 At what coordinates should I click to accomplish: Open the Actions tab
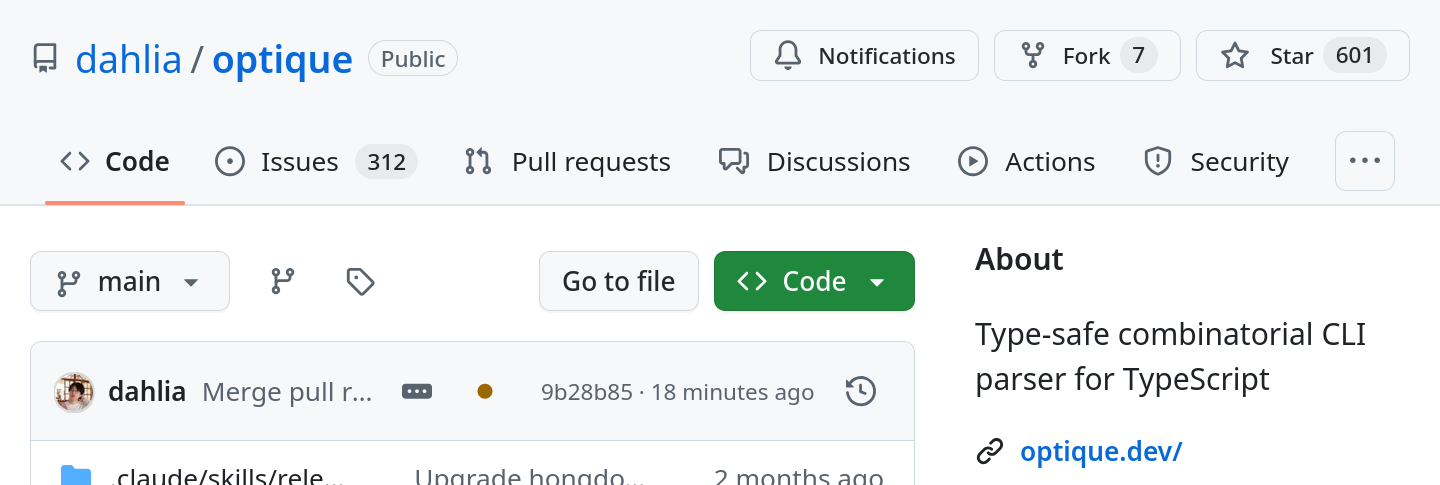coord(1026,162)
